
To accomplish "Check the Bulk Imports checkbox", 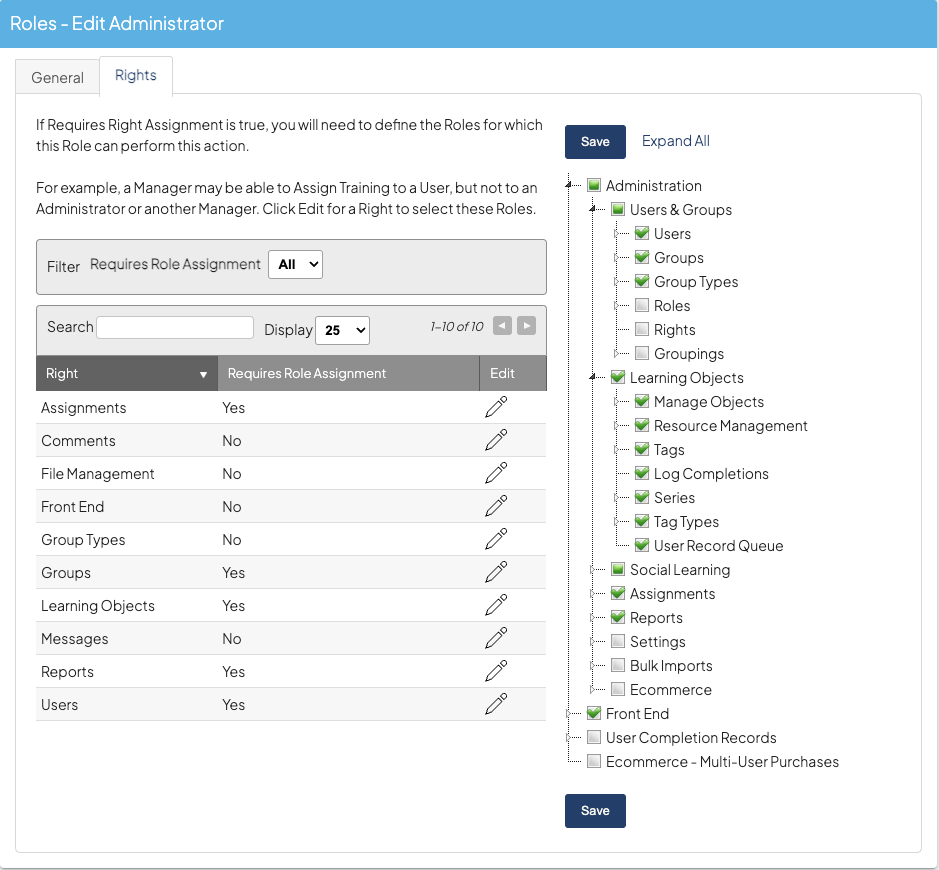I will point(618,665).
